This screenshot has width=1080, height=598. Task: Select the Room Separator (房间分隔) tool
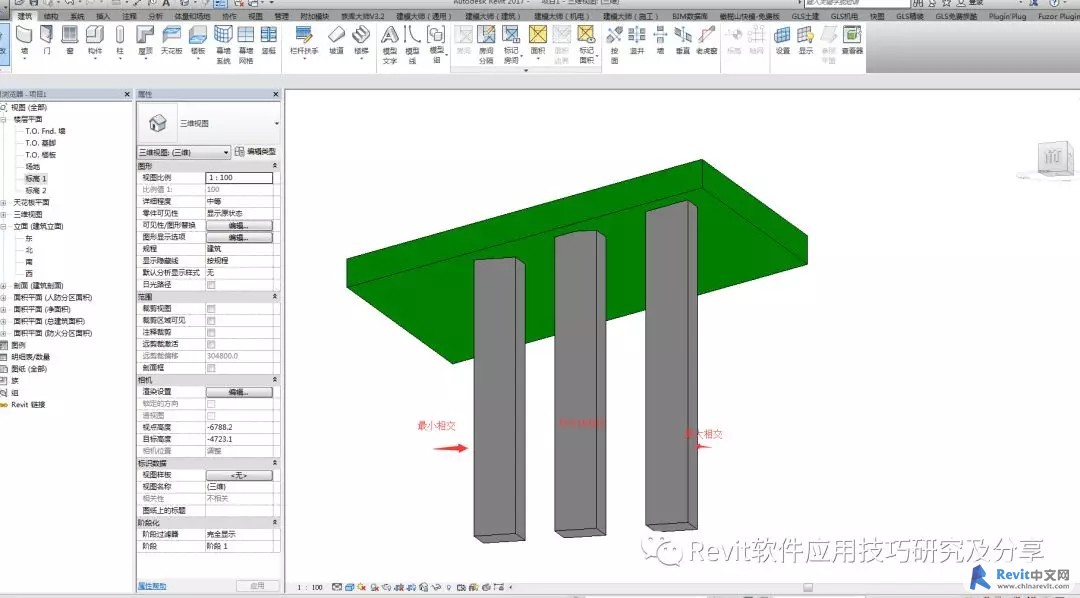pyautogui.click(x=486, y=44)
